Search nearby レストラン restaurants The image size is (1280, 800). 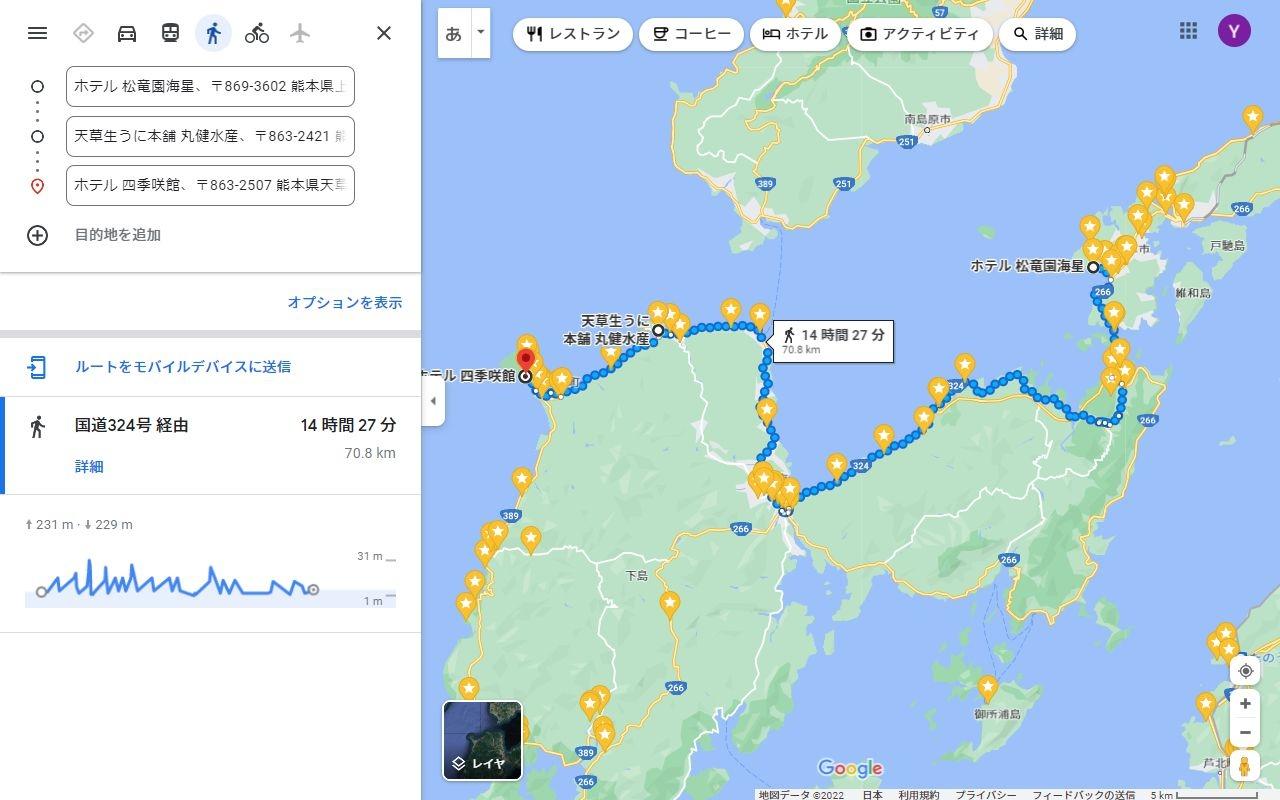point(573,34)
